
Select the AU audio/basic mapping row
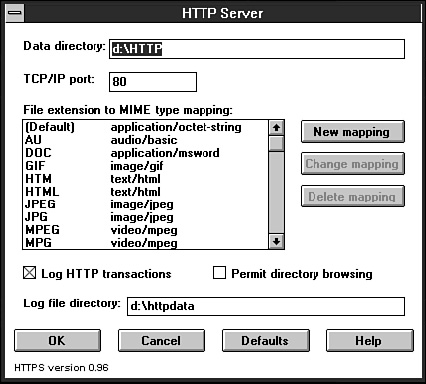coord(146,140)
